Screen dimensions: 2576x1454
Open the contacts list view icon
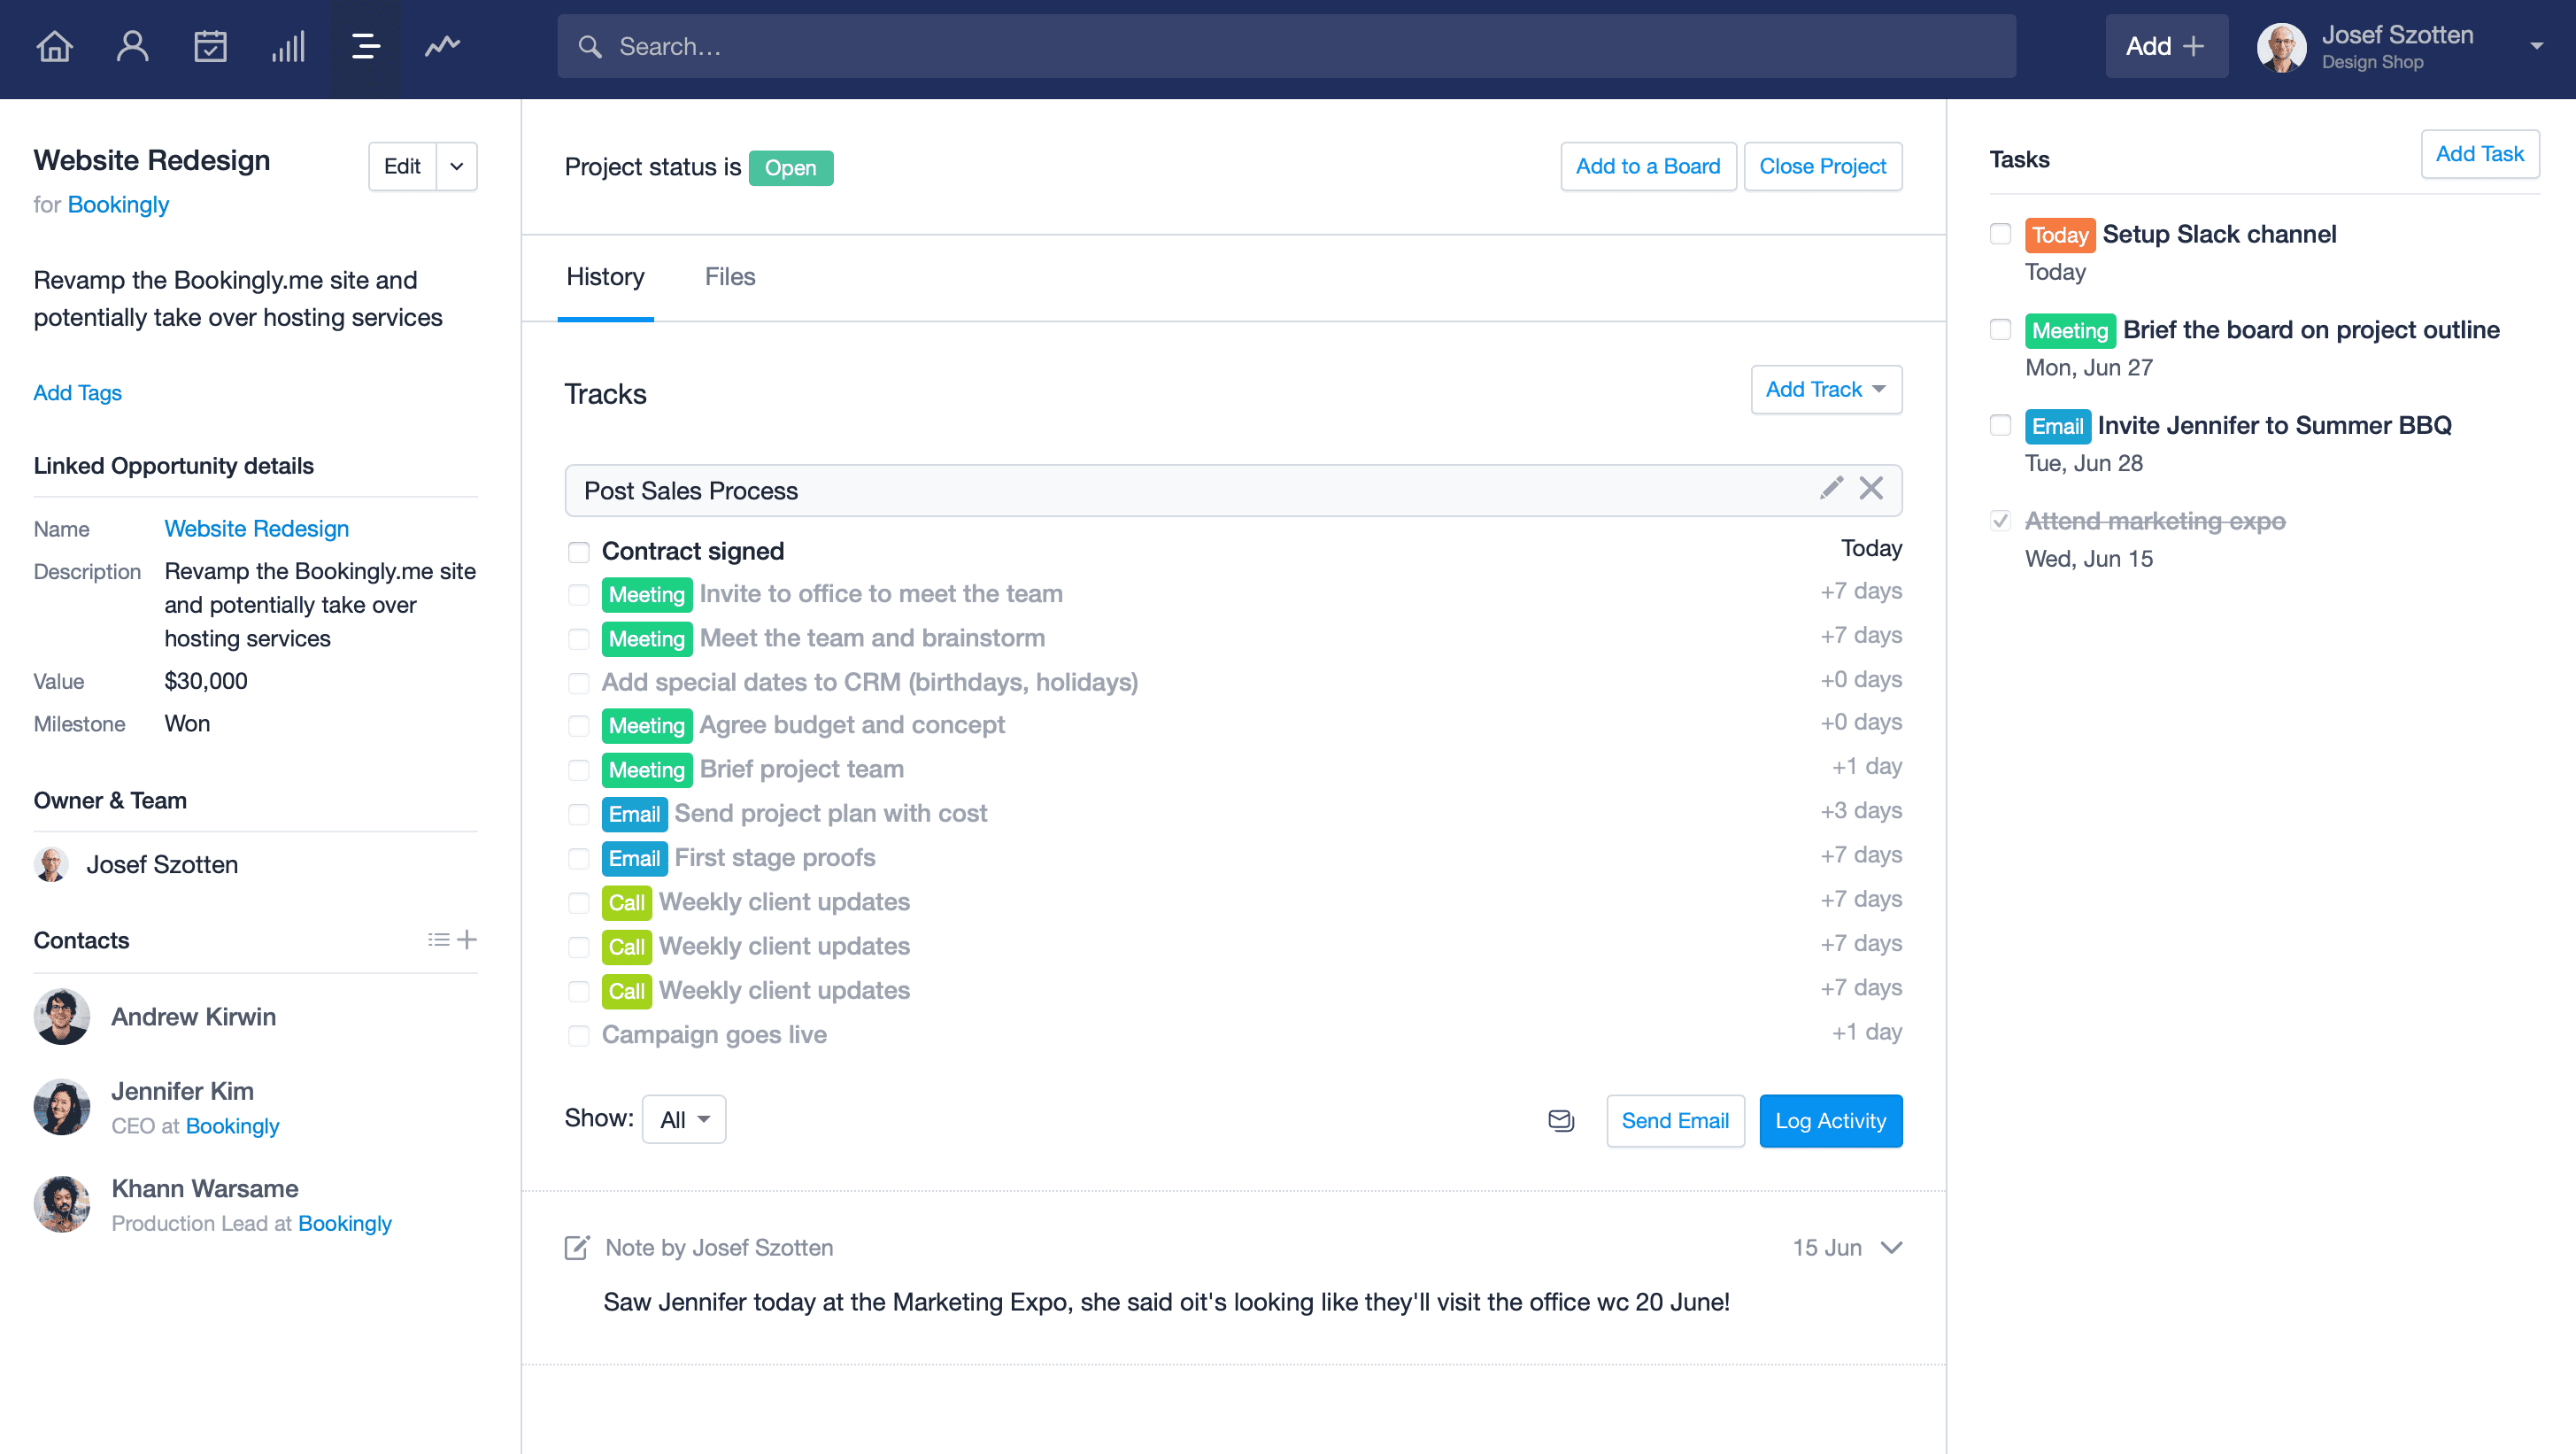click(x=438, y=939)
